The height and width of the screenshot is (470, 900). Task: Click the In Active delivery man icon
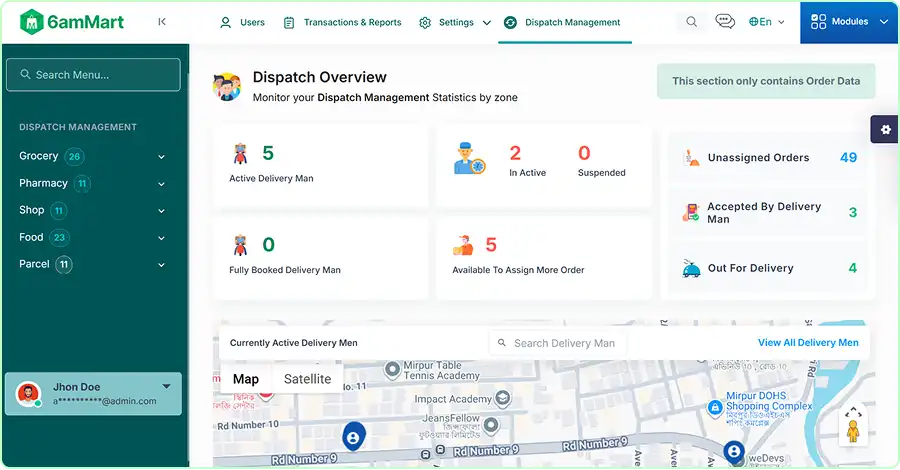[469, 158]
